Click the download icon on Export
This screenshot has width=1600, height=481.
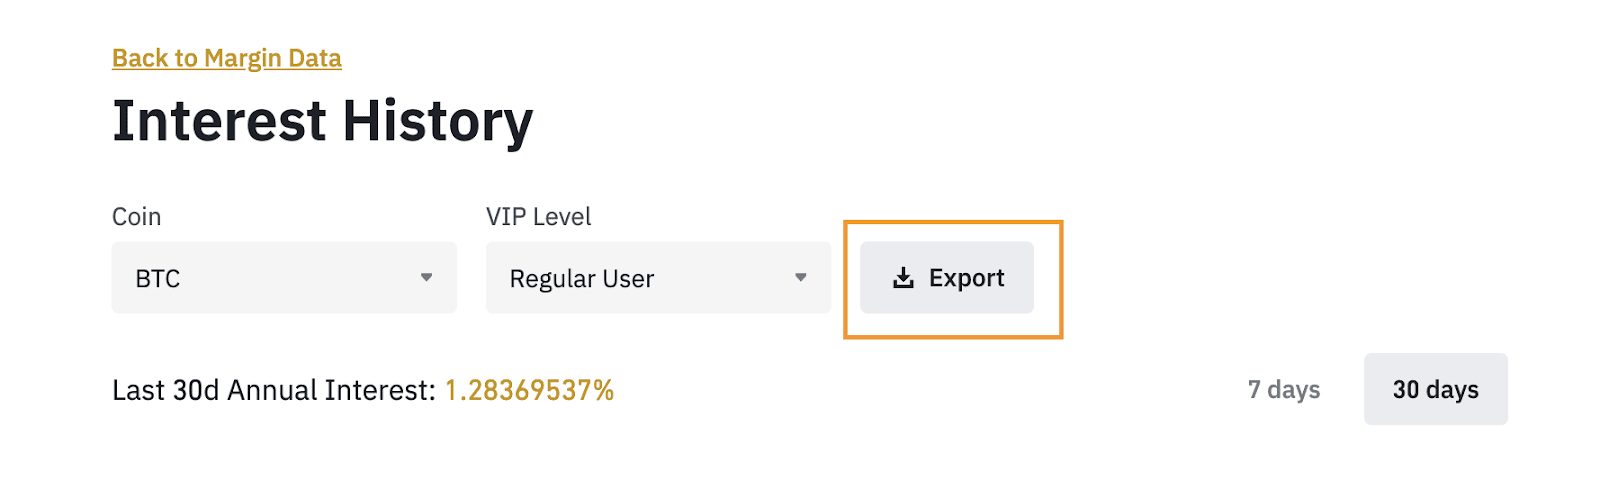[x=903, y=278]
